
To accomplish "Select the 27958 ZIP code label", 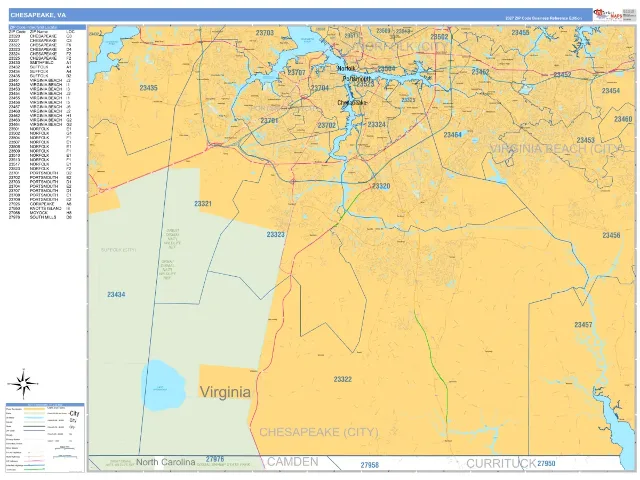I will coord(370,465).
